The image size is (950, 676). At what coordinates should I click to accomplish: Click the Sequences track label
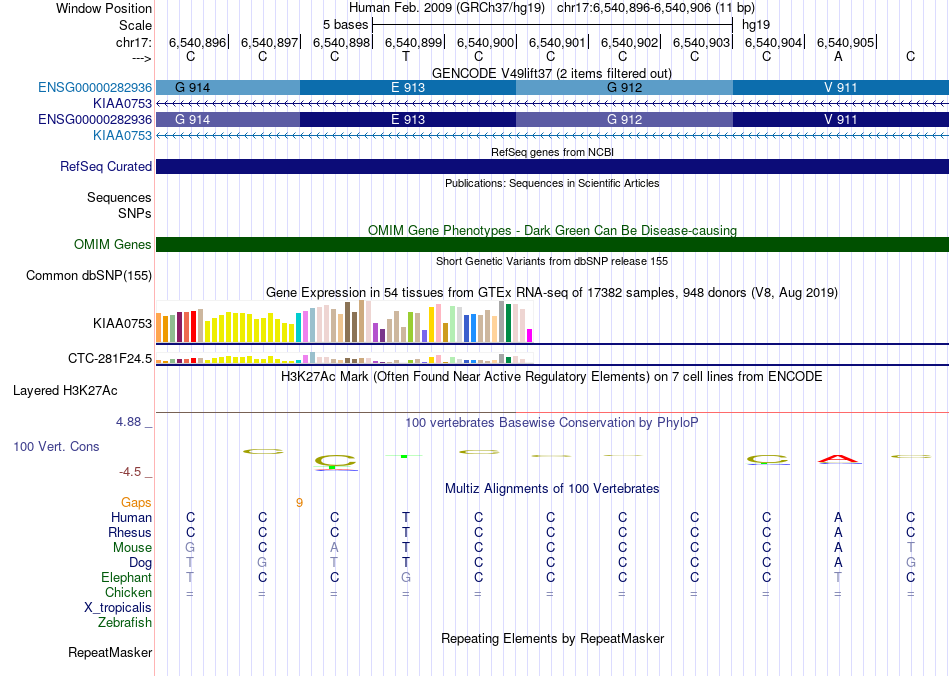(119, 197)
